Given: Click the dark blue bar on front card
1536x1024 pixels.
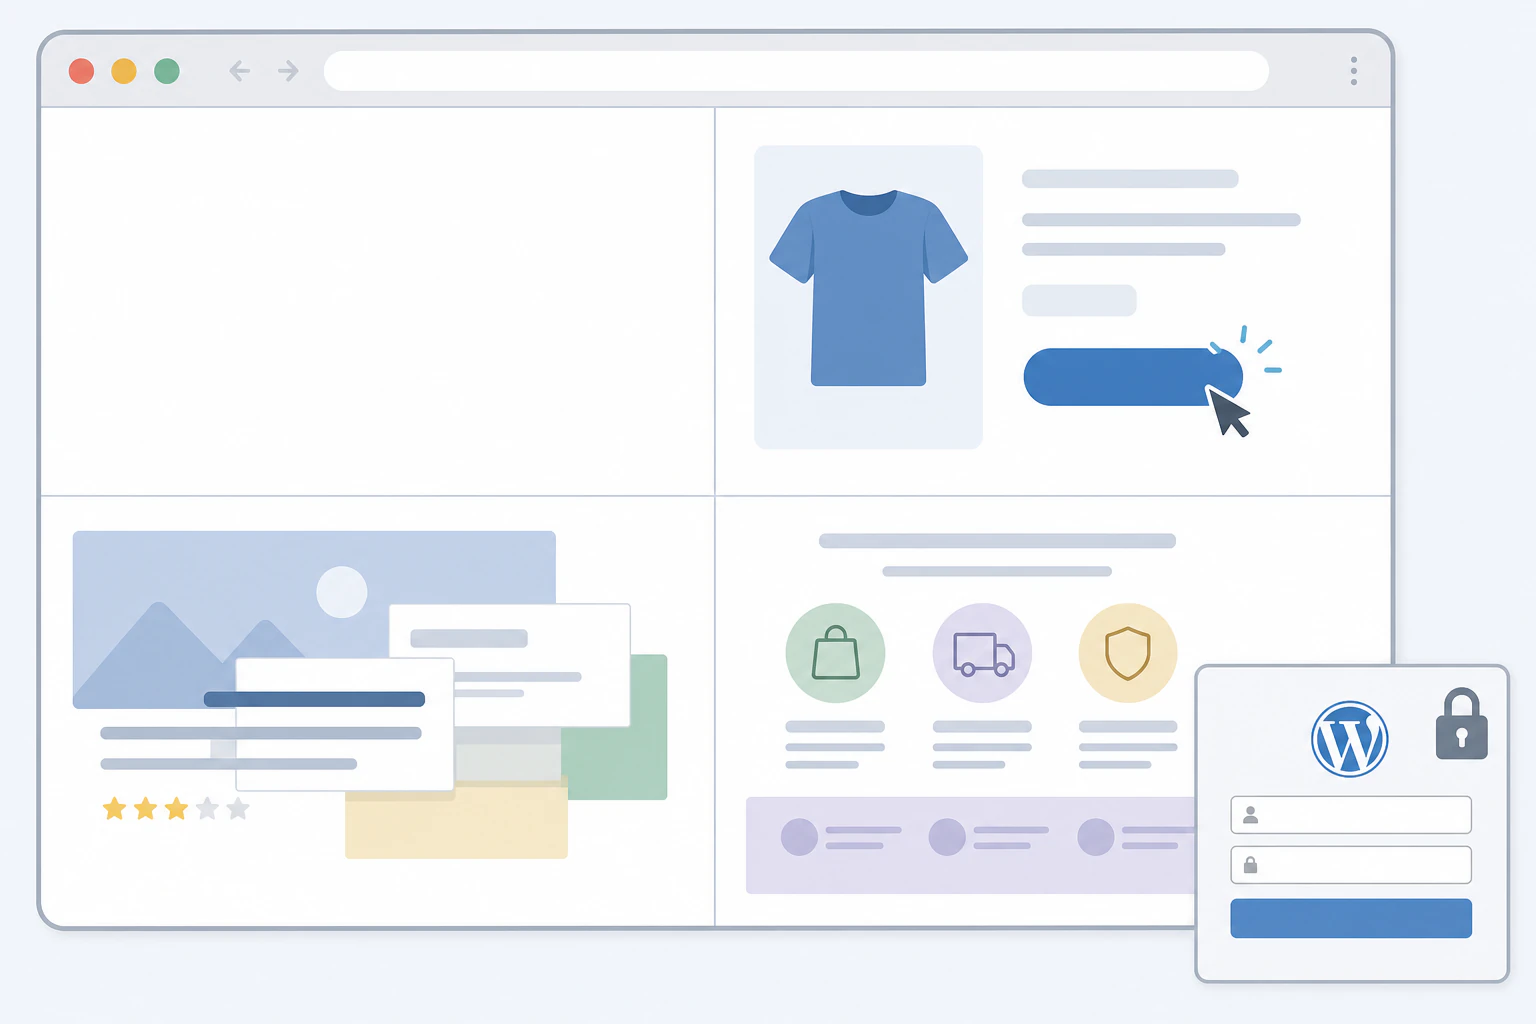Looking at the screenshot, I should pyautogui.click(x=314, y=699).
